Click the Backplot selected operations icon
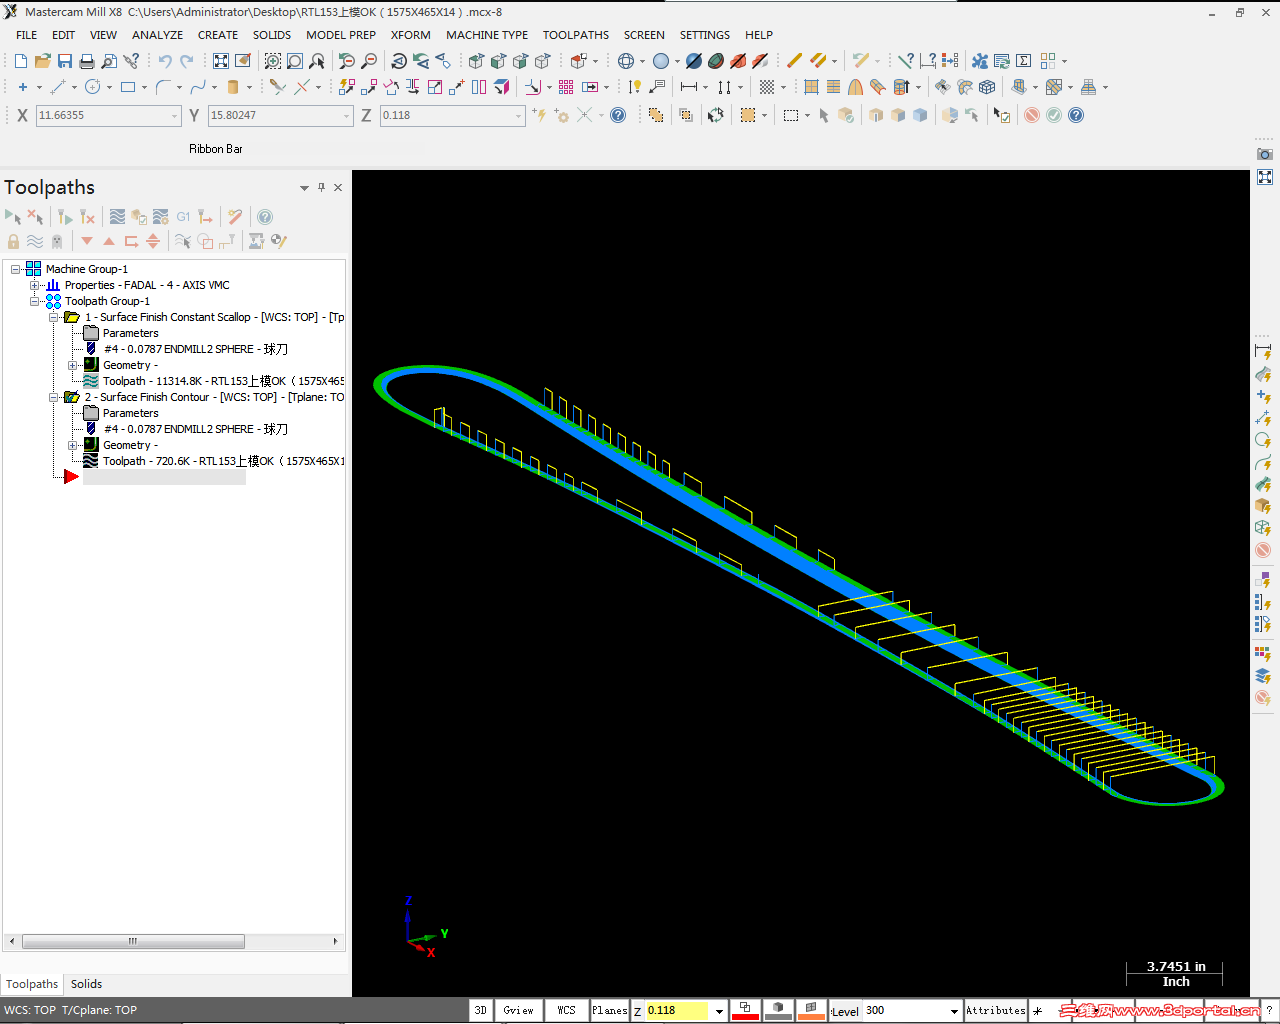 click(x=117, y=216)
